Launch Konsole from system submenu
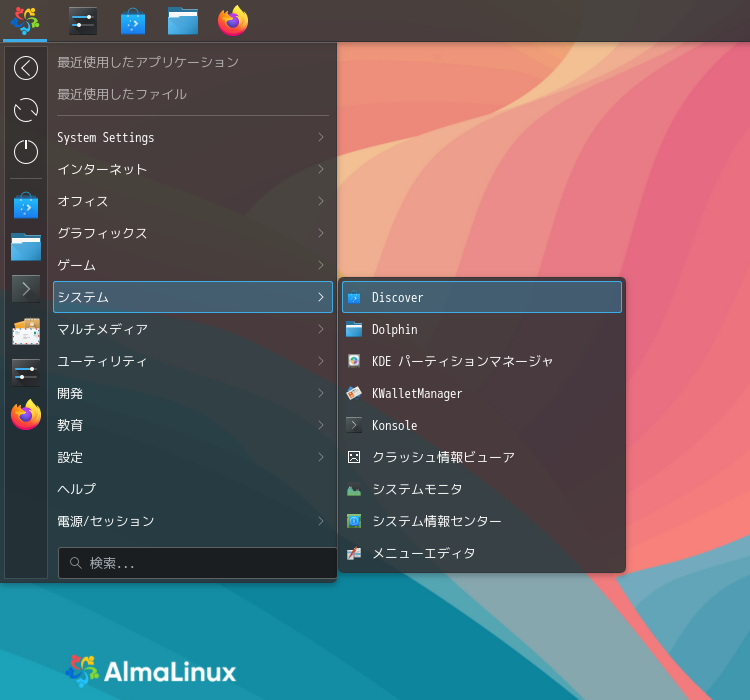 (482, 425)
